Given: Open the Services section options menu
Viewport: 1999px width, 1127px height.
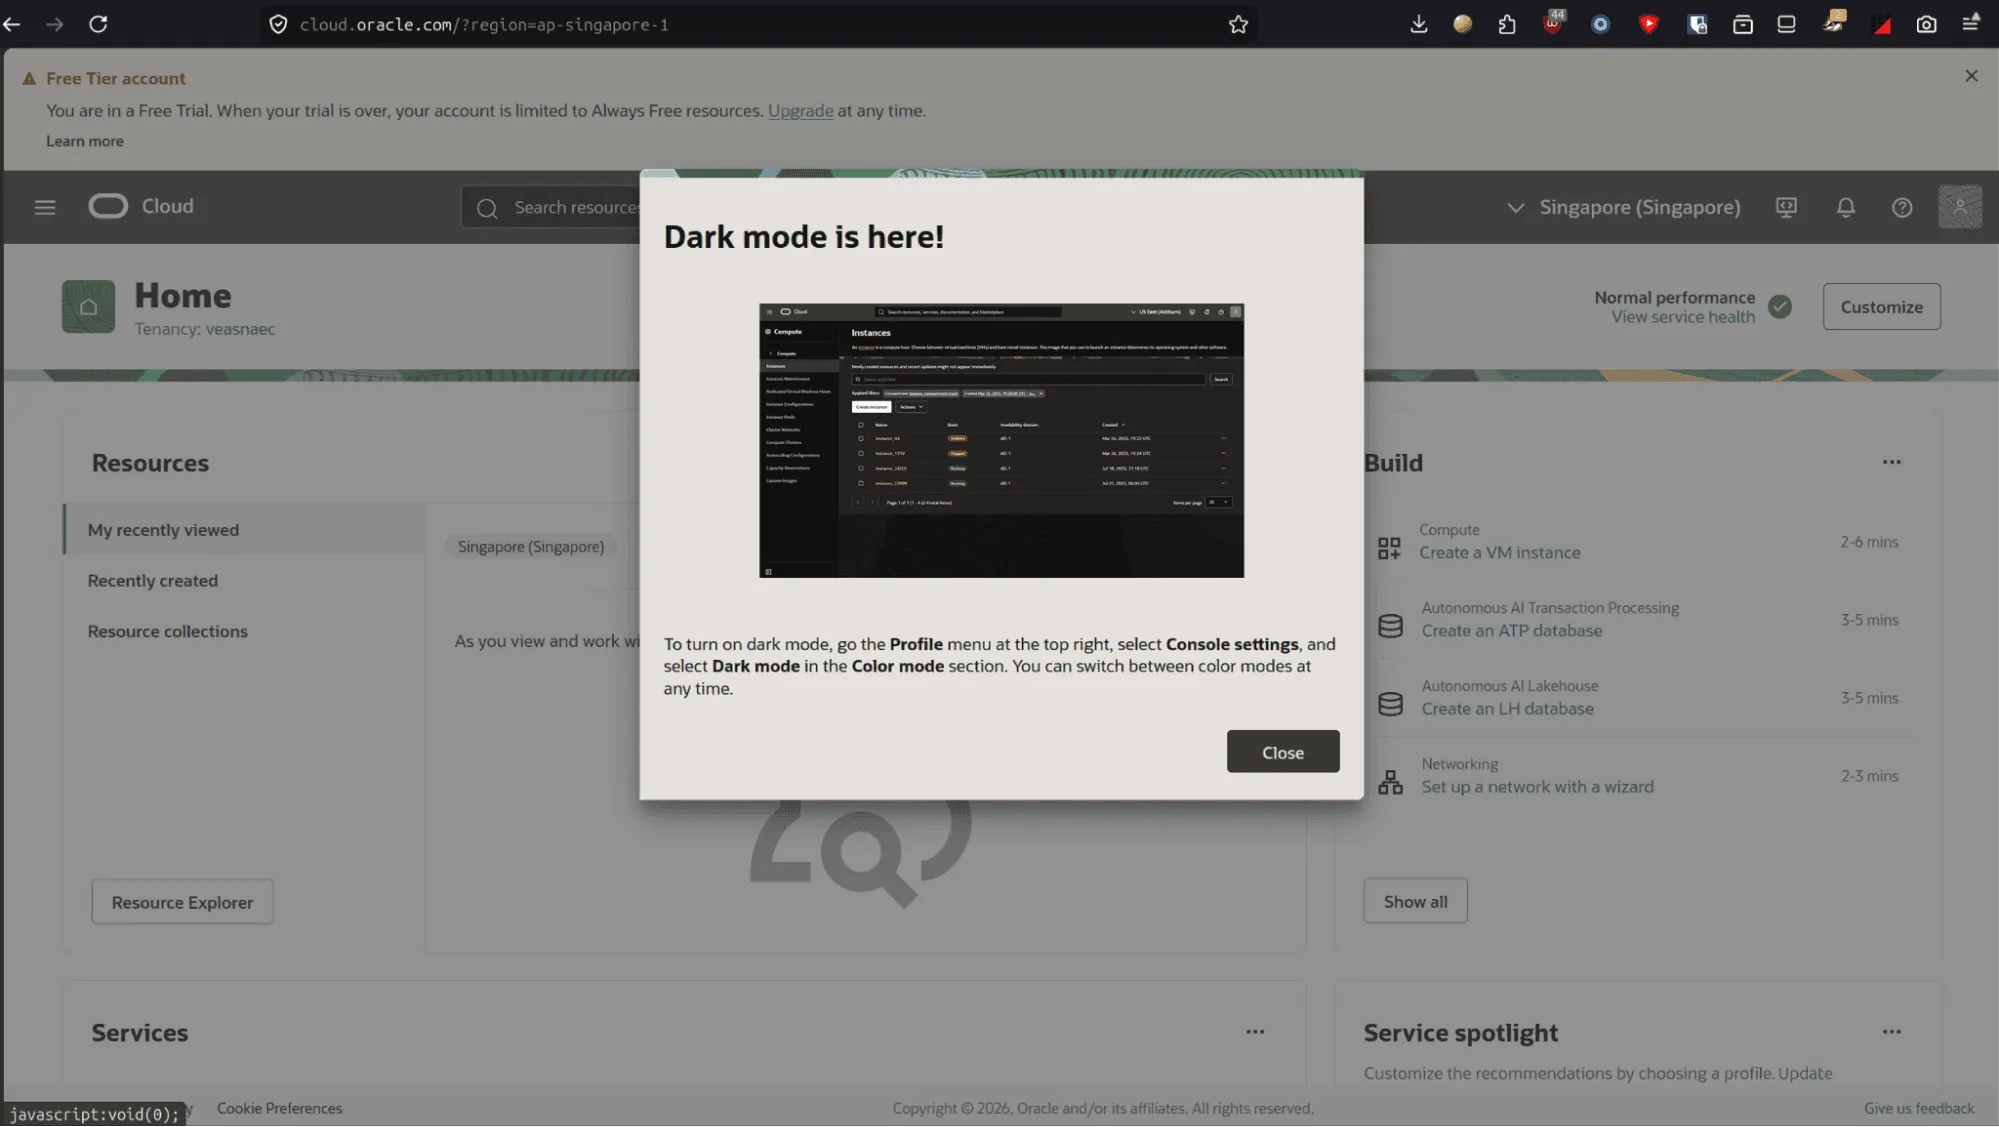Looking at the screenshot, I should (x=1255, y=1032).
